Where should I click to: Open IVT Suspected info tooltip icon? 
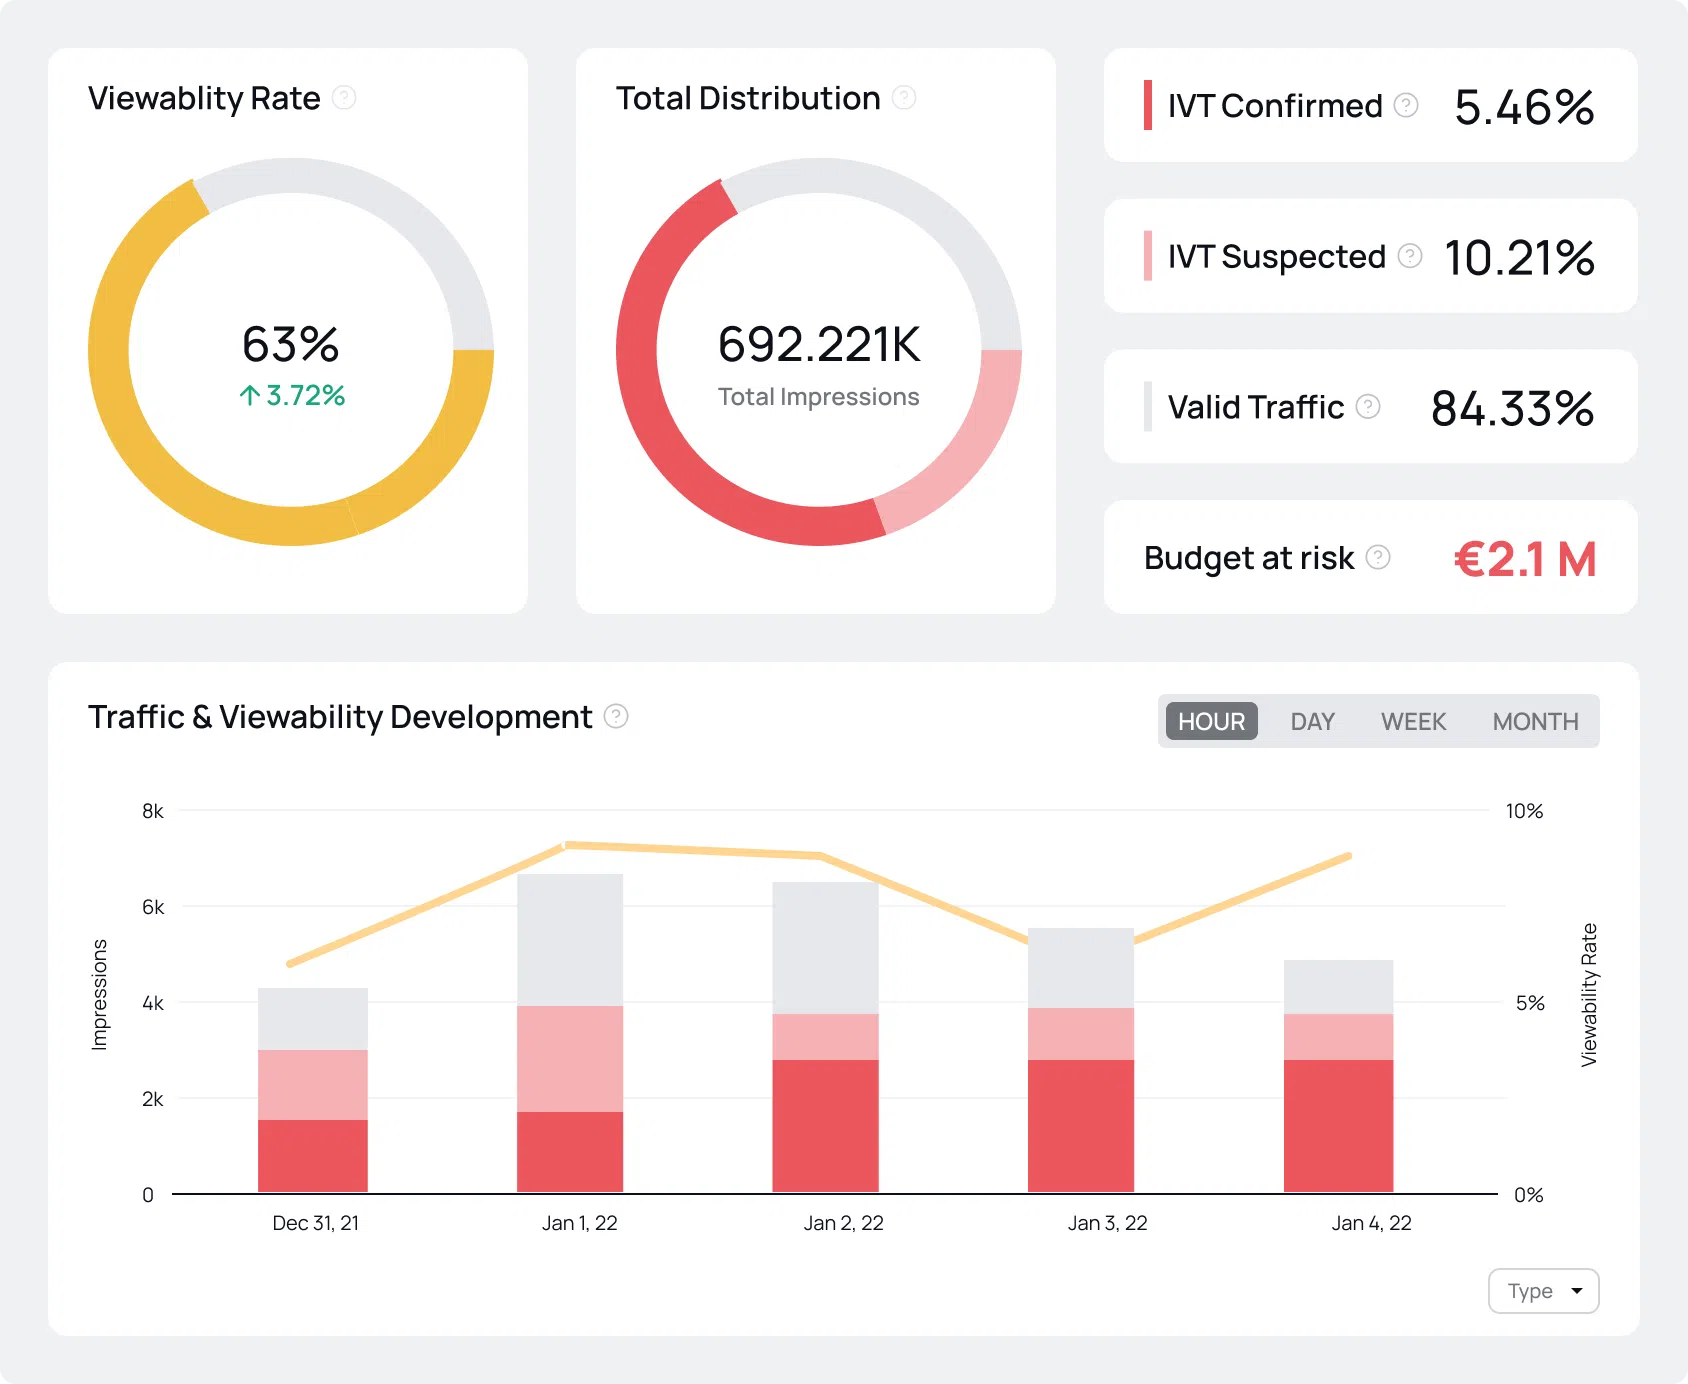click(1410, 256)
